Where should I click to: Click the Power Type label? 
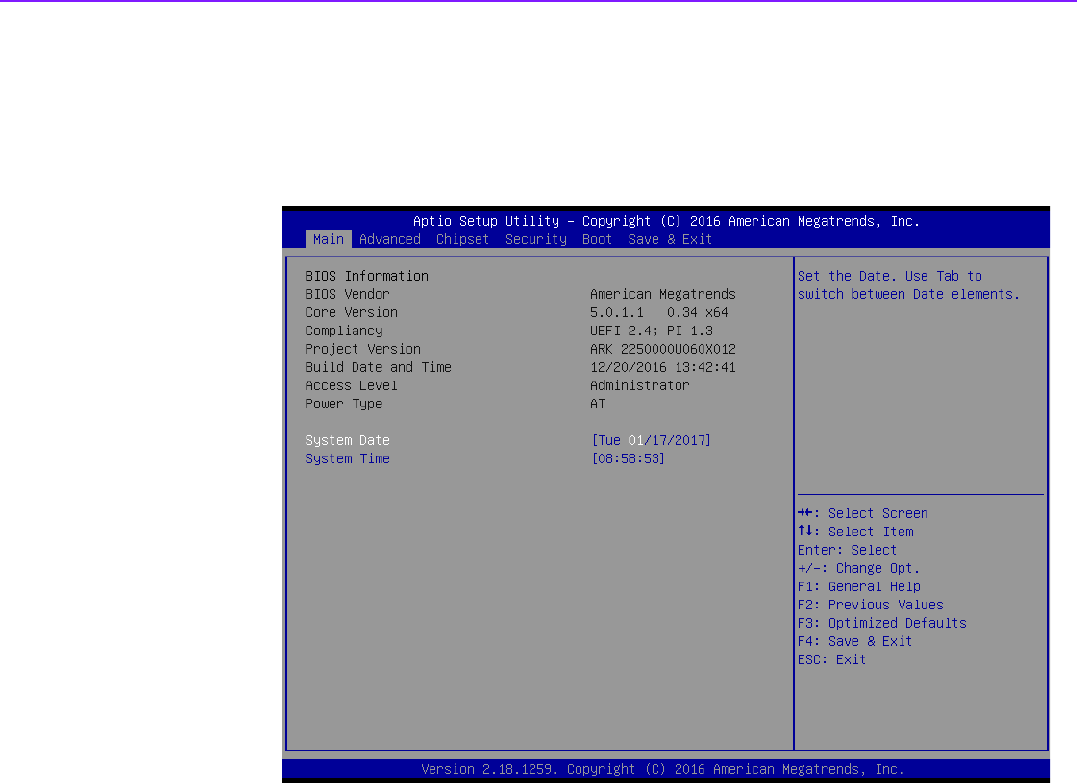pyautogui.click(x=344, y=404)
